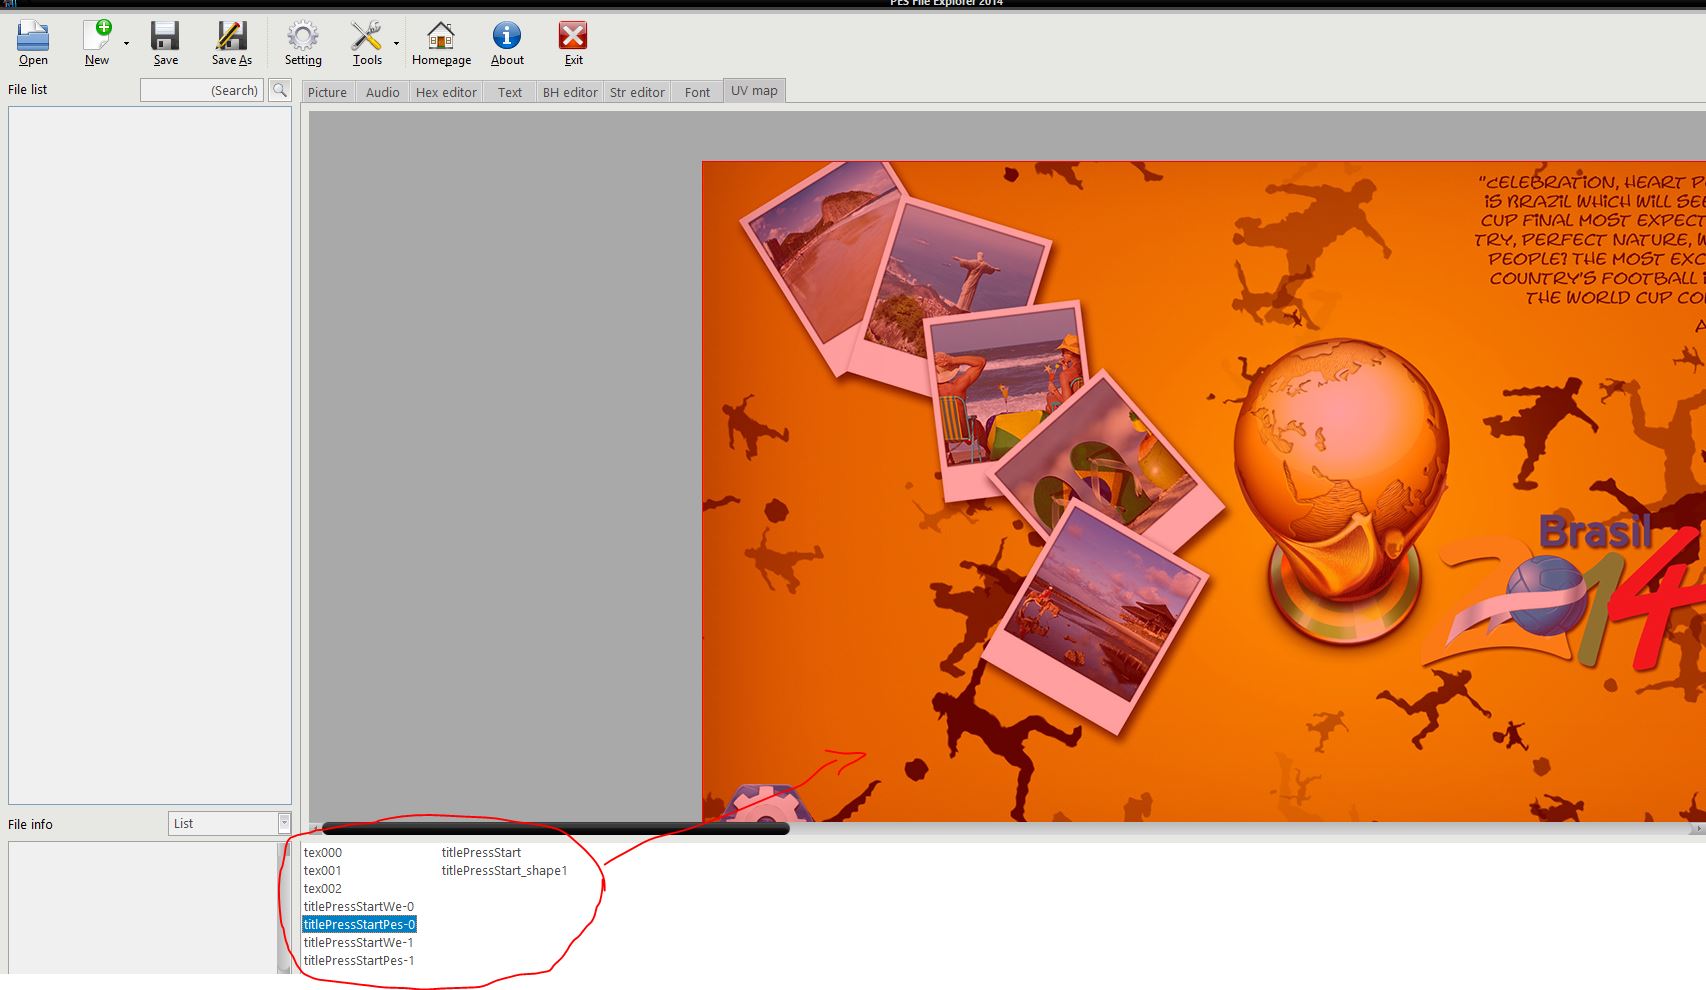Open a file with the Open icon
Screen dimensions: 1706x990
pos(33,36)
